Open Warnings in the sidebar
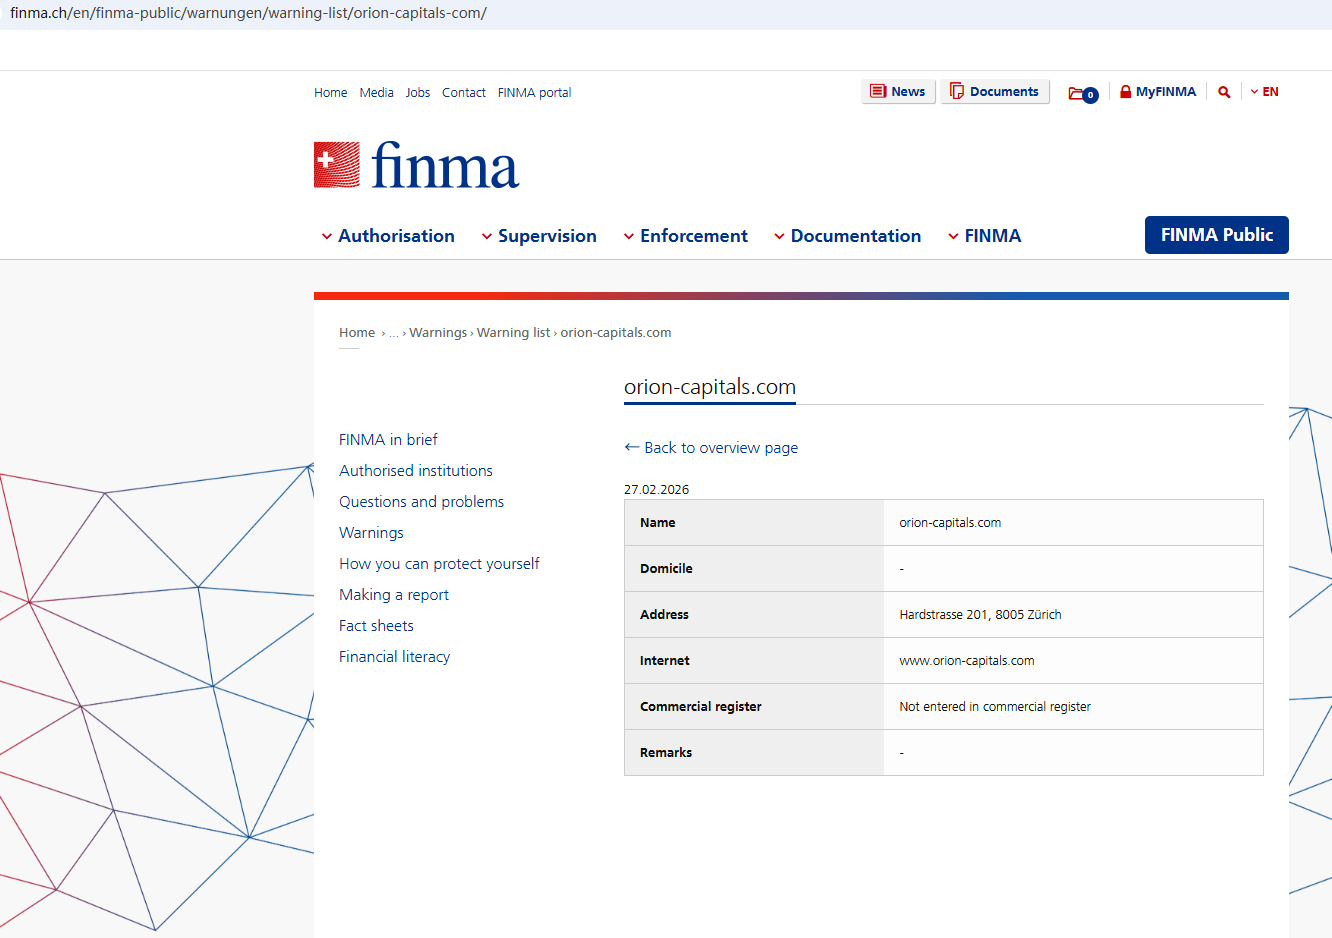The image size is (1332, 938). point(371,533)
